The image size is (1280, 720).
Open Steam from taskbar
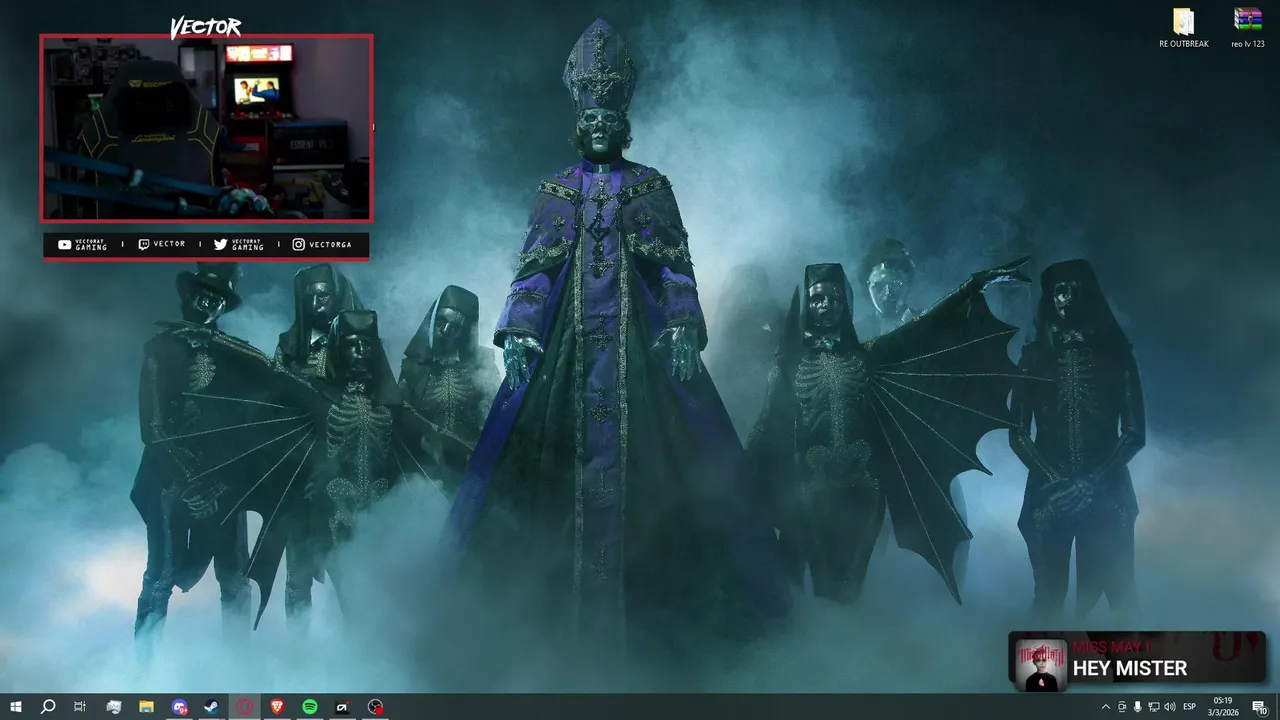(212, 707)
